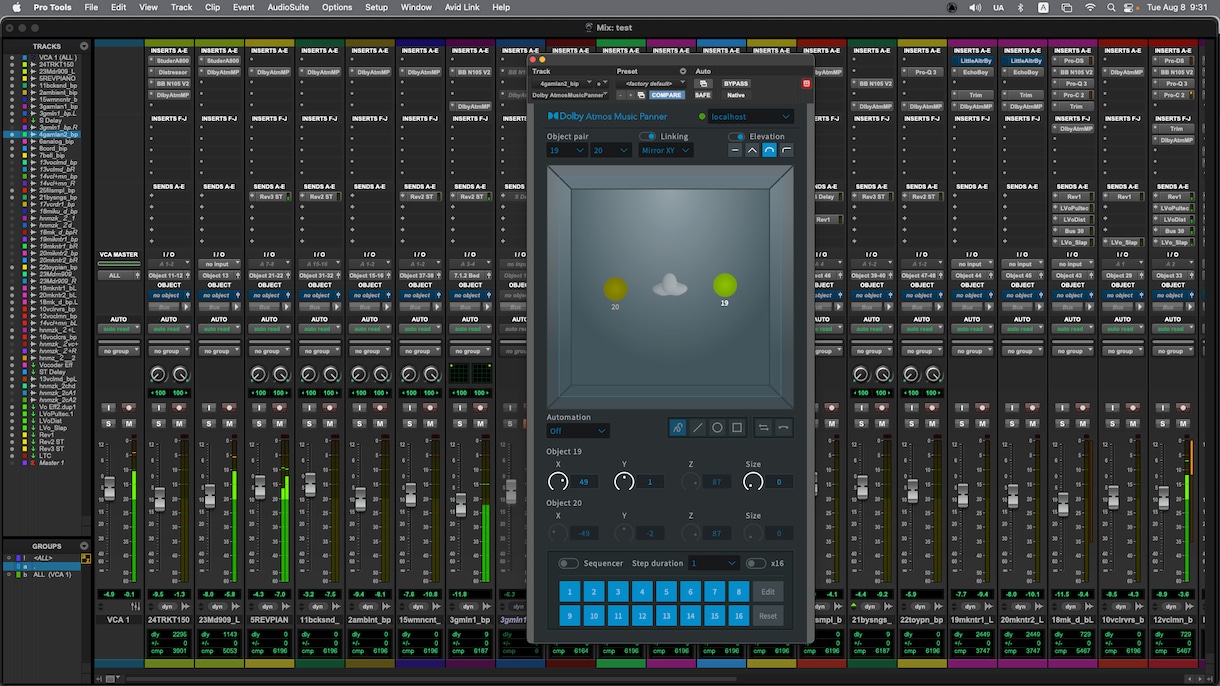Toggle the SAFE automation button
Screen dimensions: 1220x686
703,95
